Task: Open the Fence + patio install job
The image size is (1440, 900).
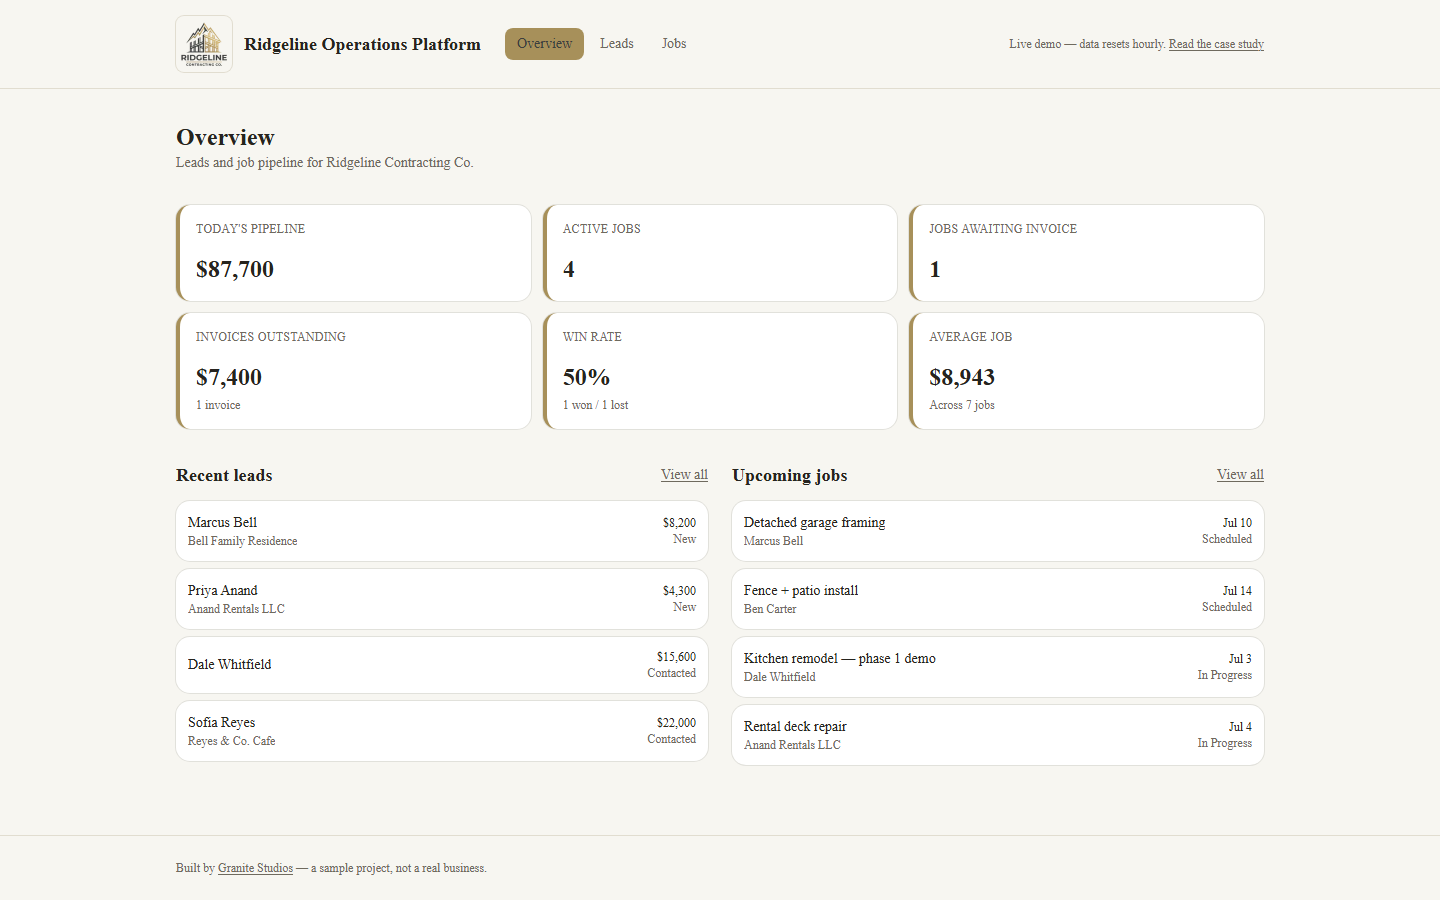Action: click(x=998, y=599)
